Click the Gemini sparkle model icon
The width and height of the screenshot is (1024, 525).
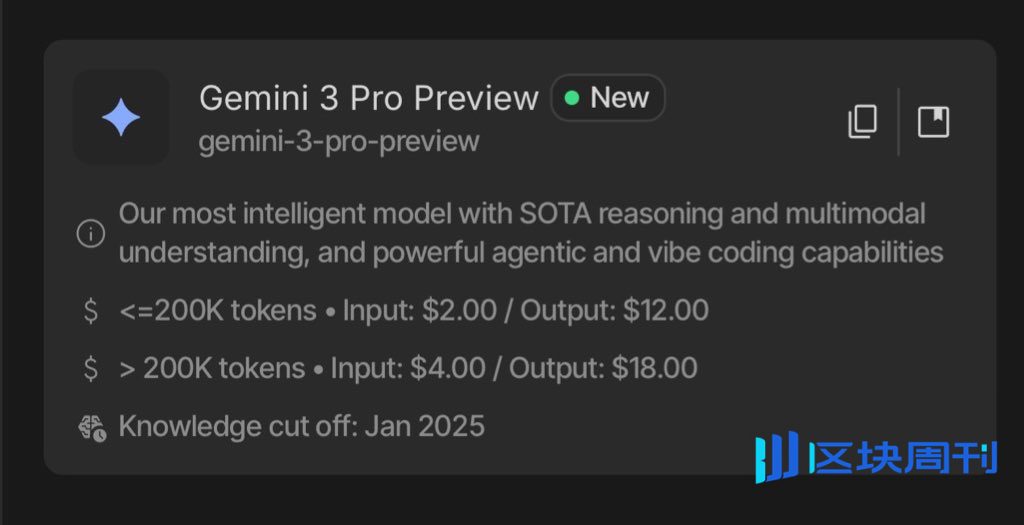click(x=121, y=118)
